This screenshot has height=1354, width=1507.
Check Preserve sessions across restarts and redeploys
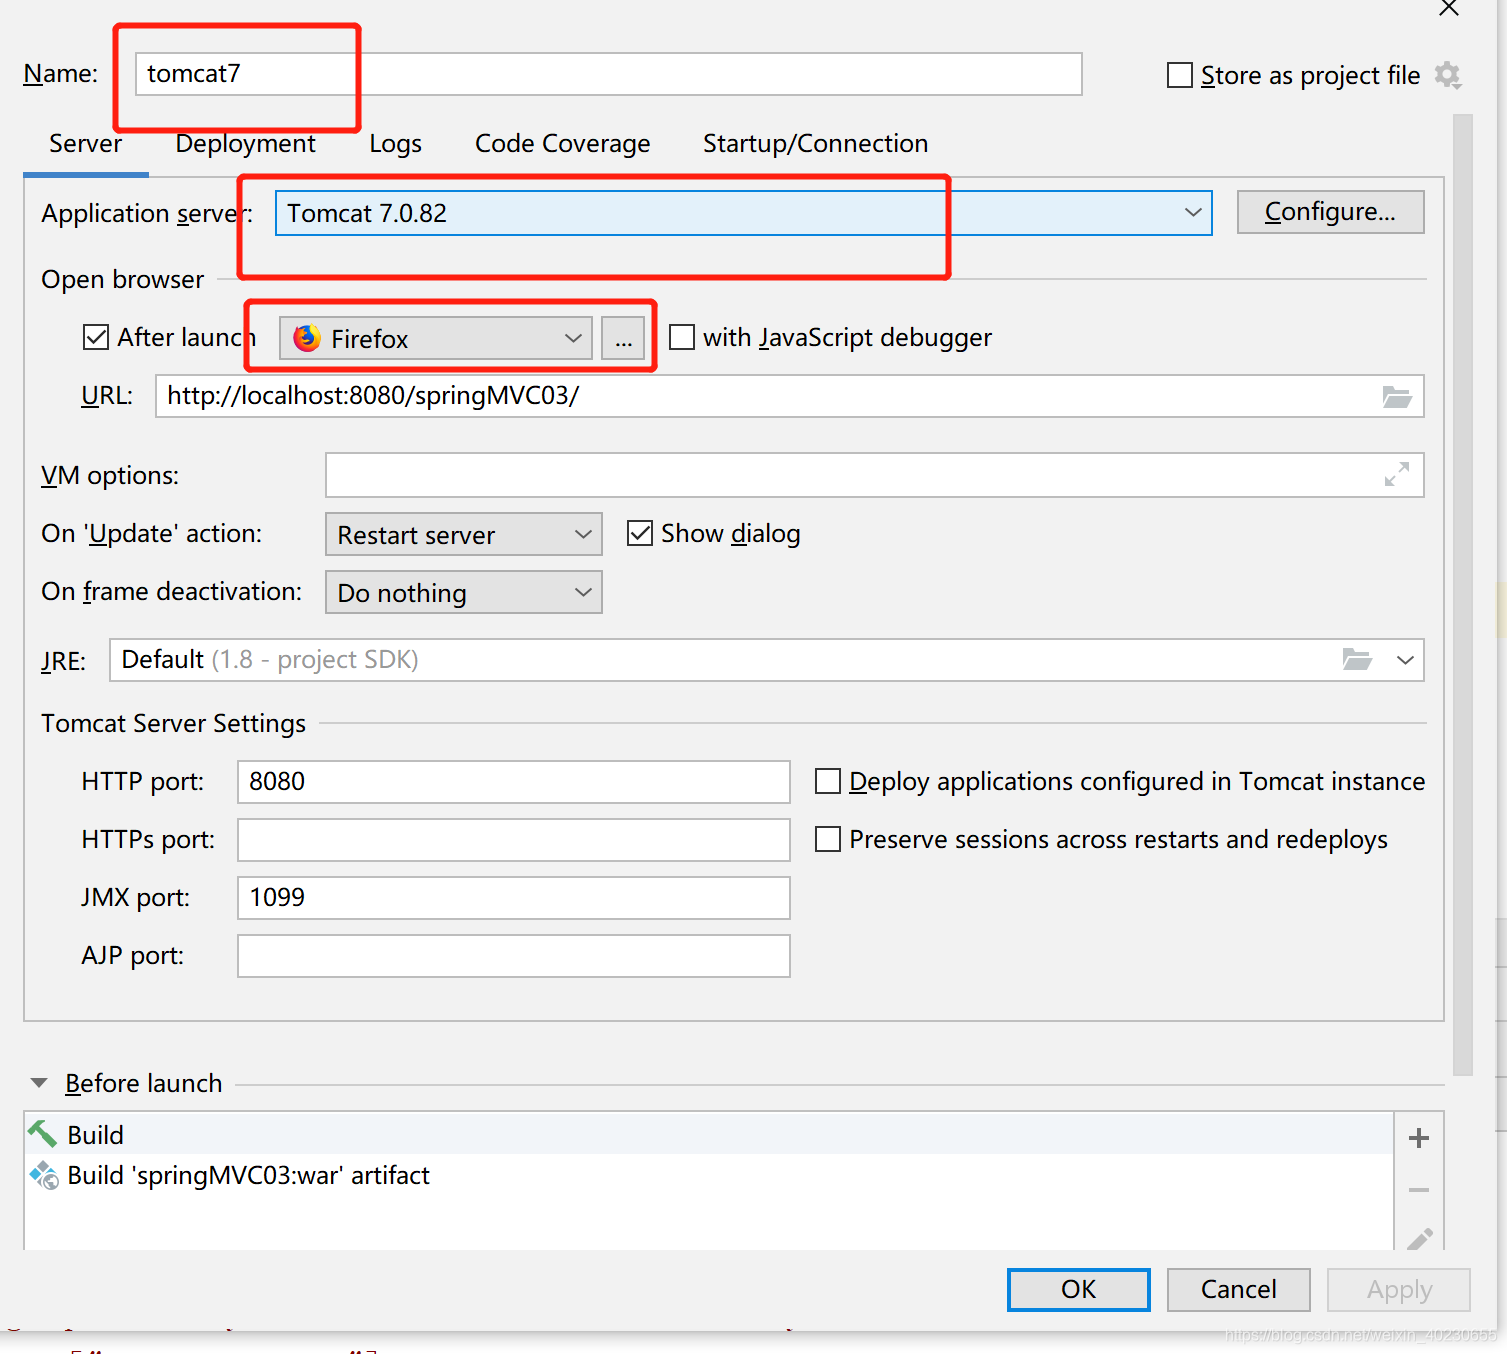point(828,839)
